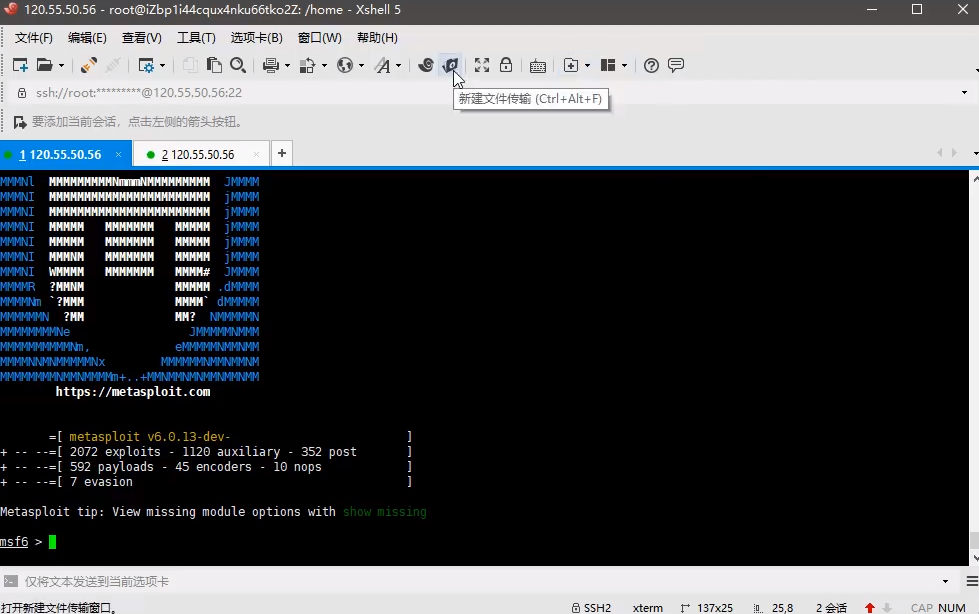Expand the address bar history dropdown
Image resolution: width=979 pixels, height=614 pixels.
pos(964,93)
